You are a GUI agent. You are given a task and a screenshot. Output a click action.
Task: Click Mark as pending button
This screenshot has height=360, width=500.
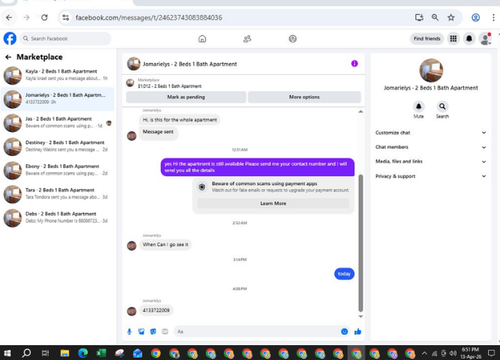[x=186, y=97]
